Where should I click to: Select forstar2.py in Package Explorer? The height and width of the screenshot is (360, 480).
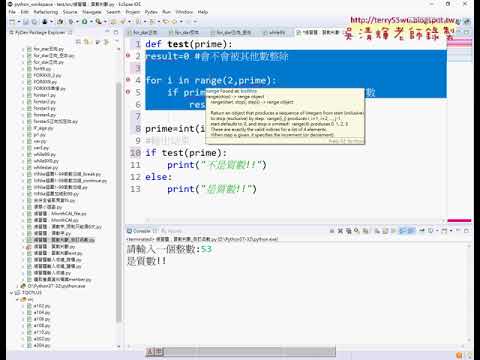point(44,102)
